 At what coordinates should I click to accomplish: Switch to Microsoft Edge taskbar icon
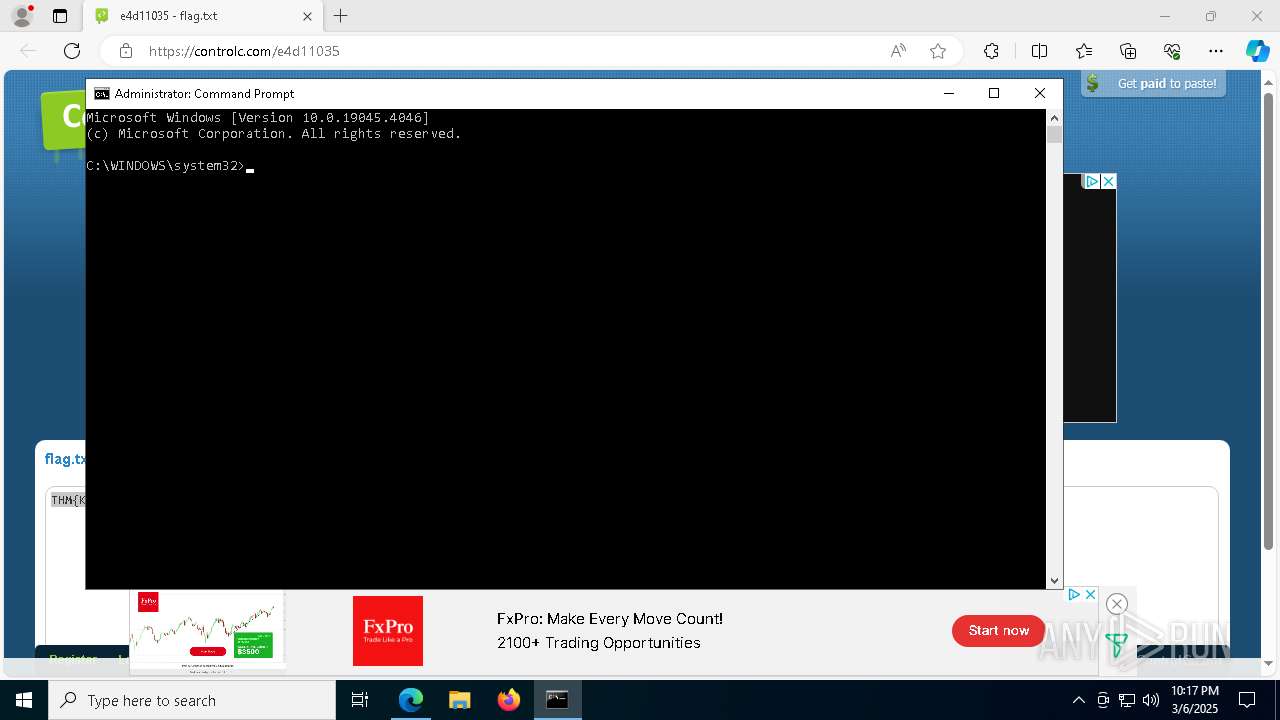[x=411, y=700]
